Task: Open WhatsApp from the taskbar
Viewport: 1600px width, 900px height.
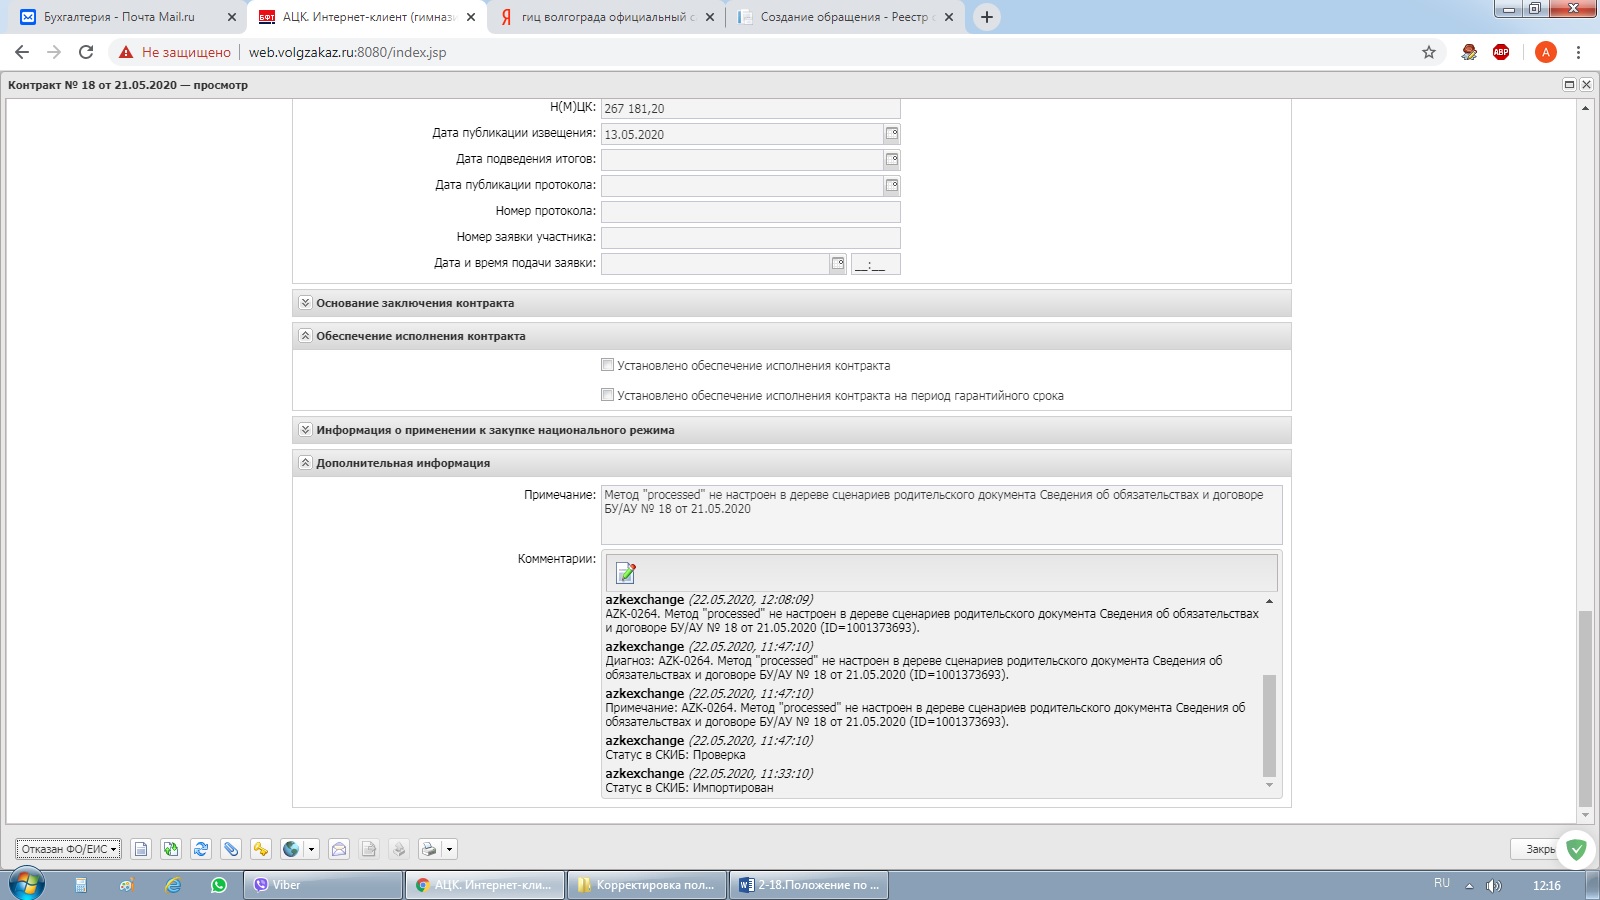Action: coord(219,885)
